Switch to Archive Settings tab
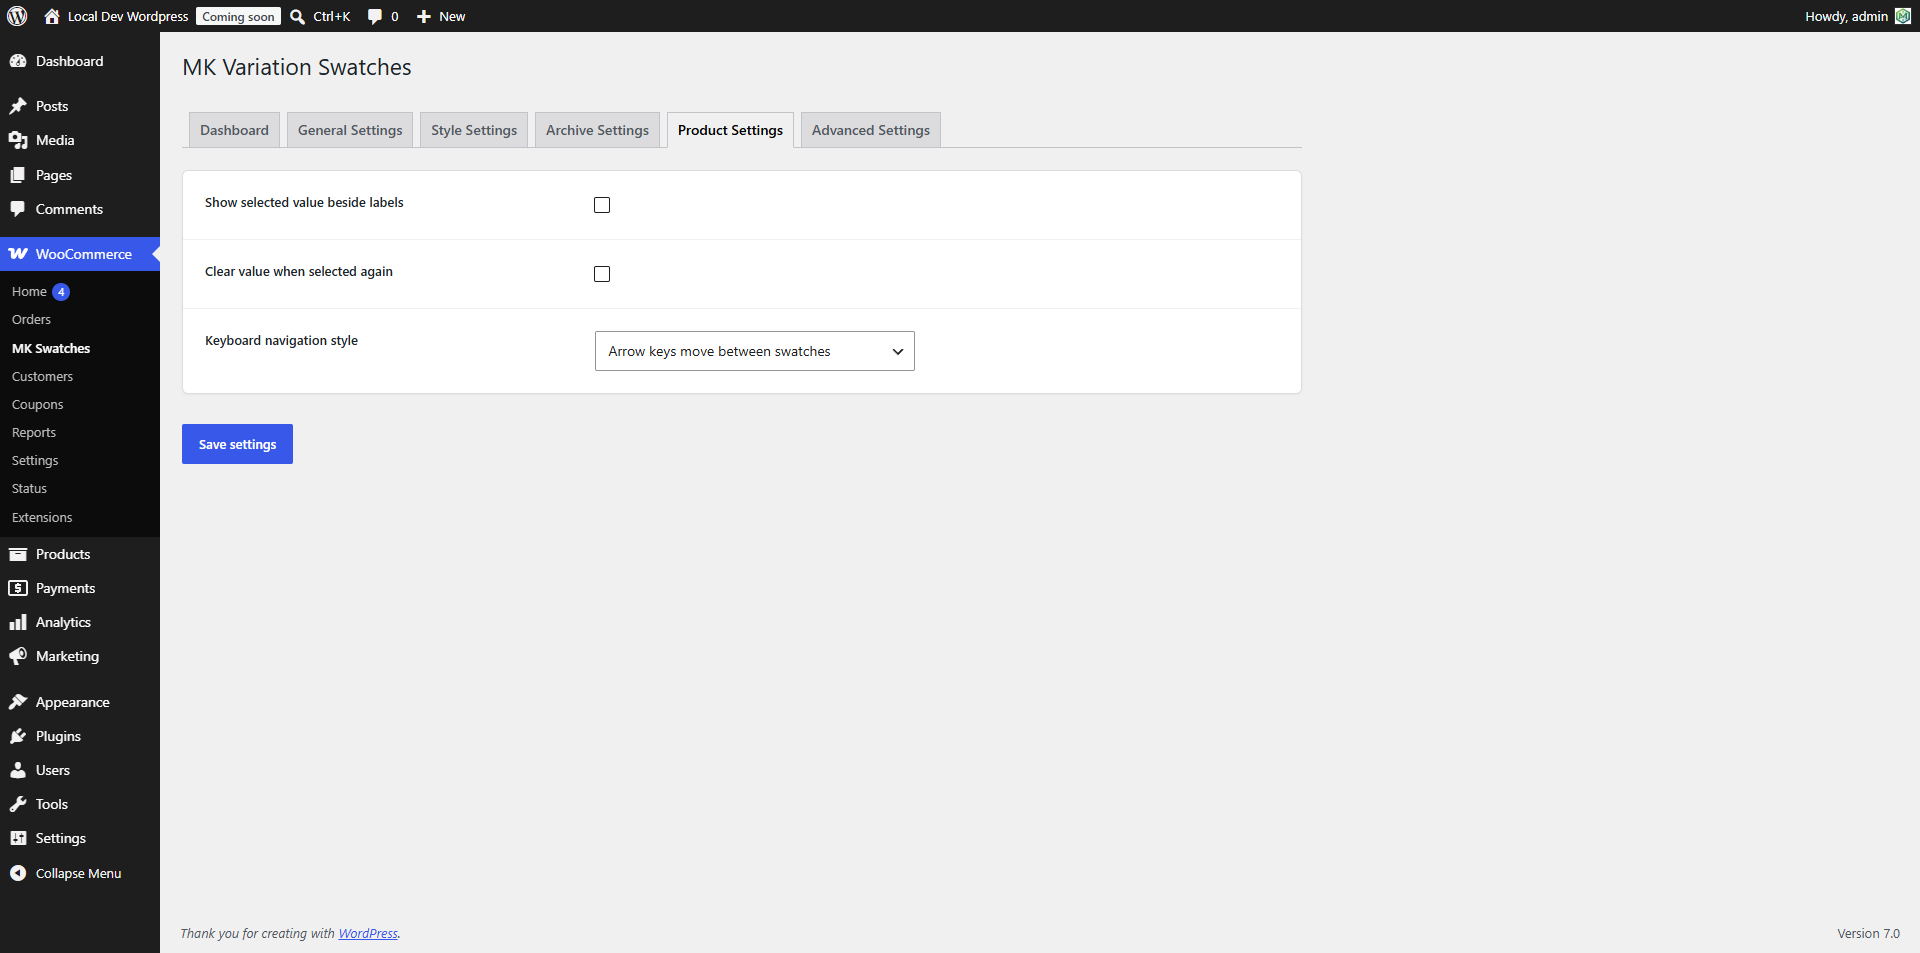 (597, 130)
